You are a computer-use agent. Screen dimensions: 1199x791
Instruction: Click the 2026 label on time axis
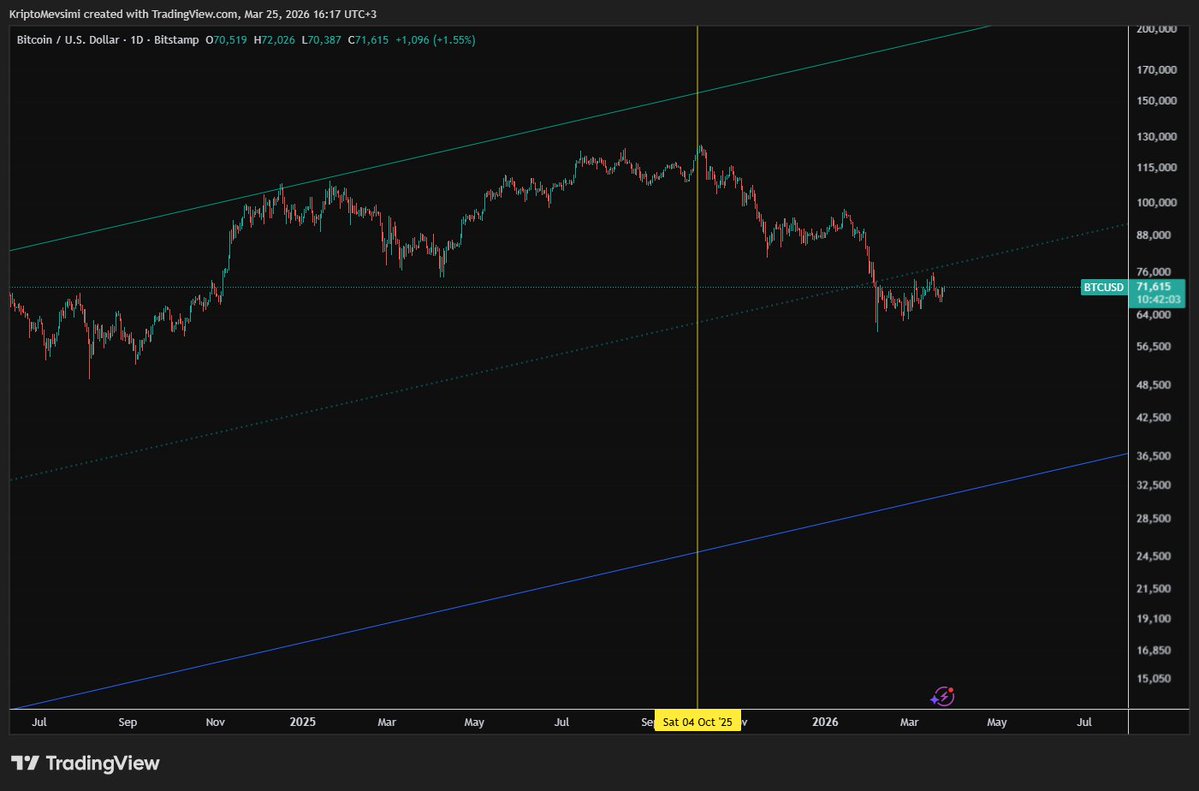click(x=825, y=721)
